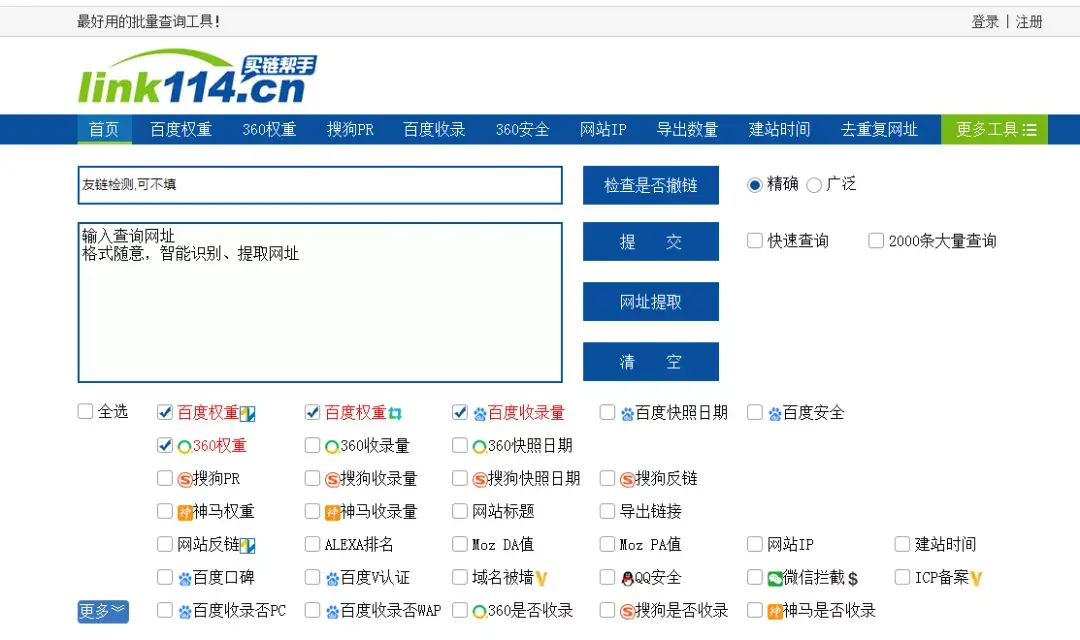
Task: Click the QQ penguin icon beside QQ安全
Action: [627, 579]
